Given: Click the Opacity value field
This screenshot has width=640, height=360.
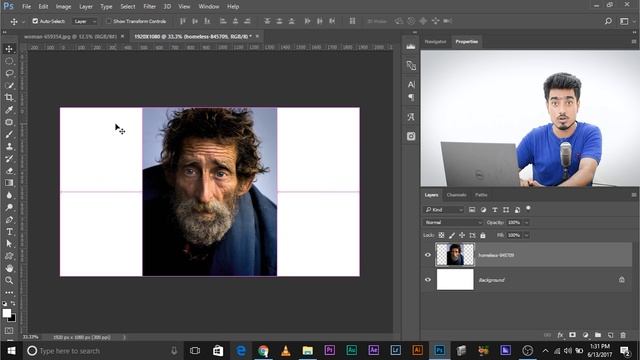Looking at the screenshot, I should coord(514,222).
